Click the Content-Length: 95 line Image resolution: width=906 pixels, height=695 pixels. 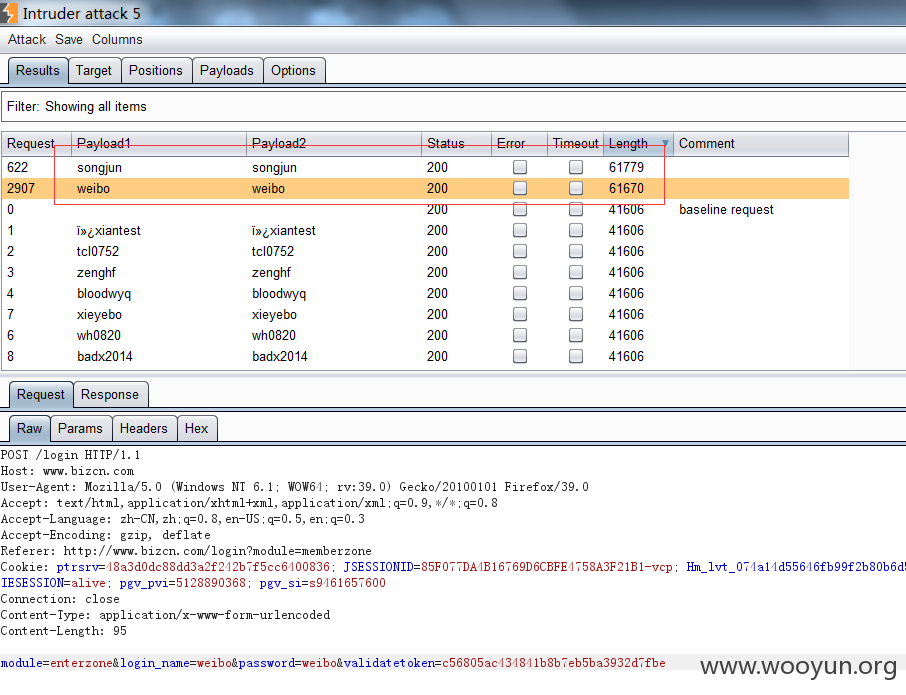click(x=64, y=631)
